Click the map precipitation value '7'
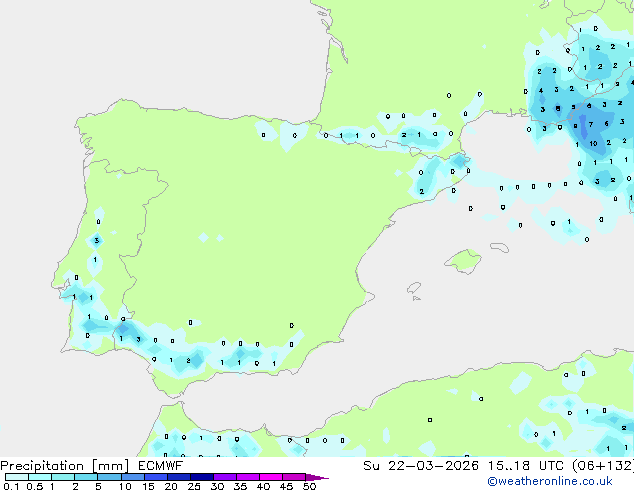This screenshot has height=490, width=634. (x=591, y=124)
